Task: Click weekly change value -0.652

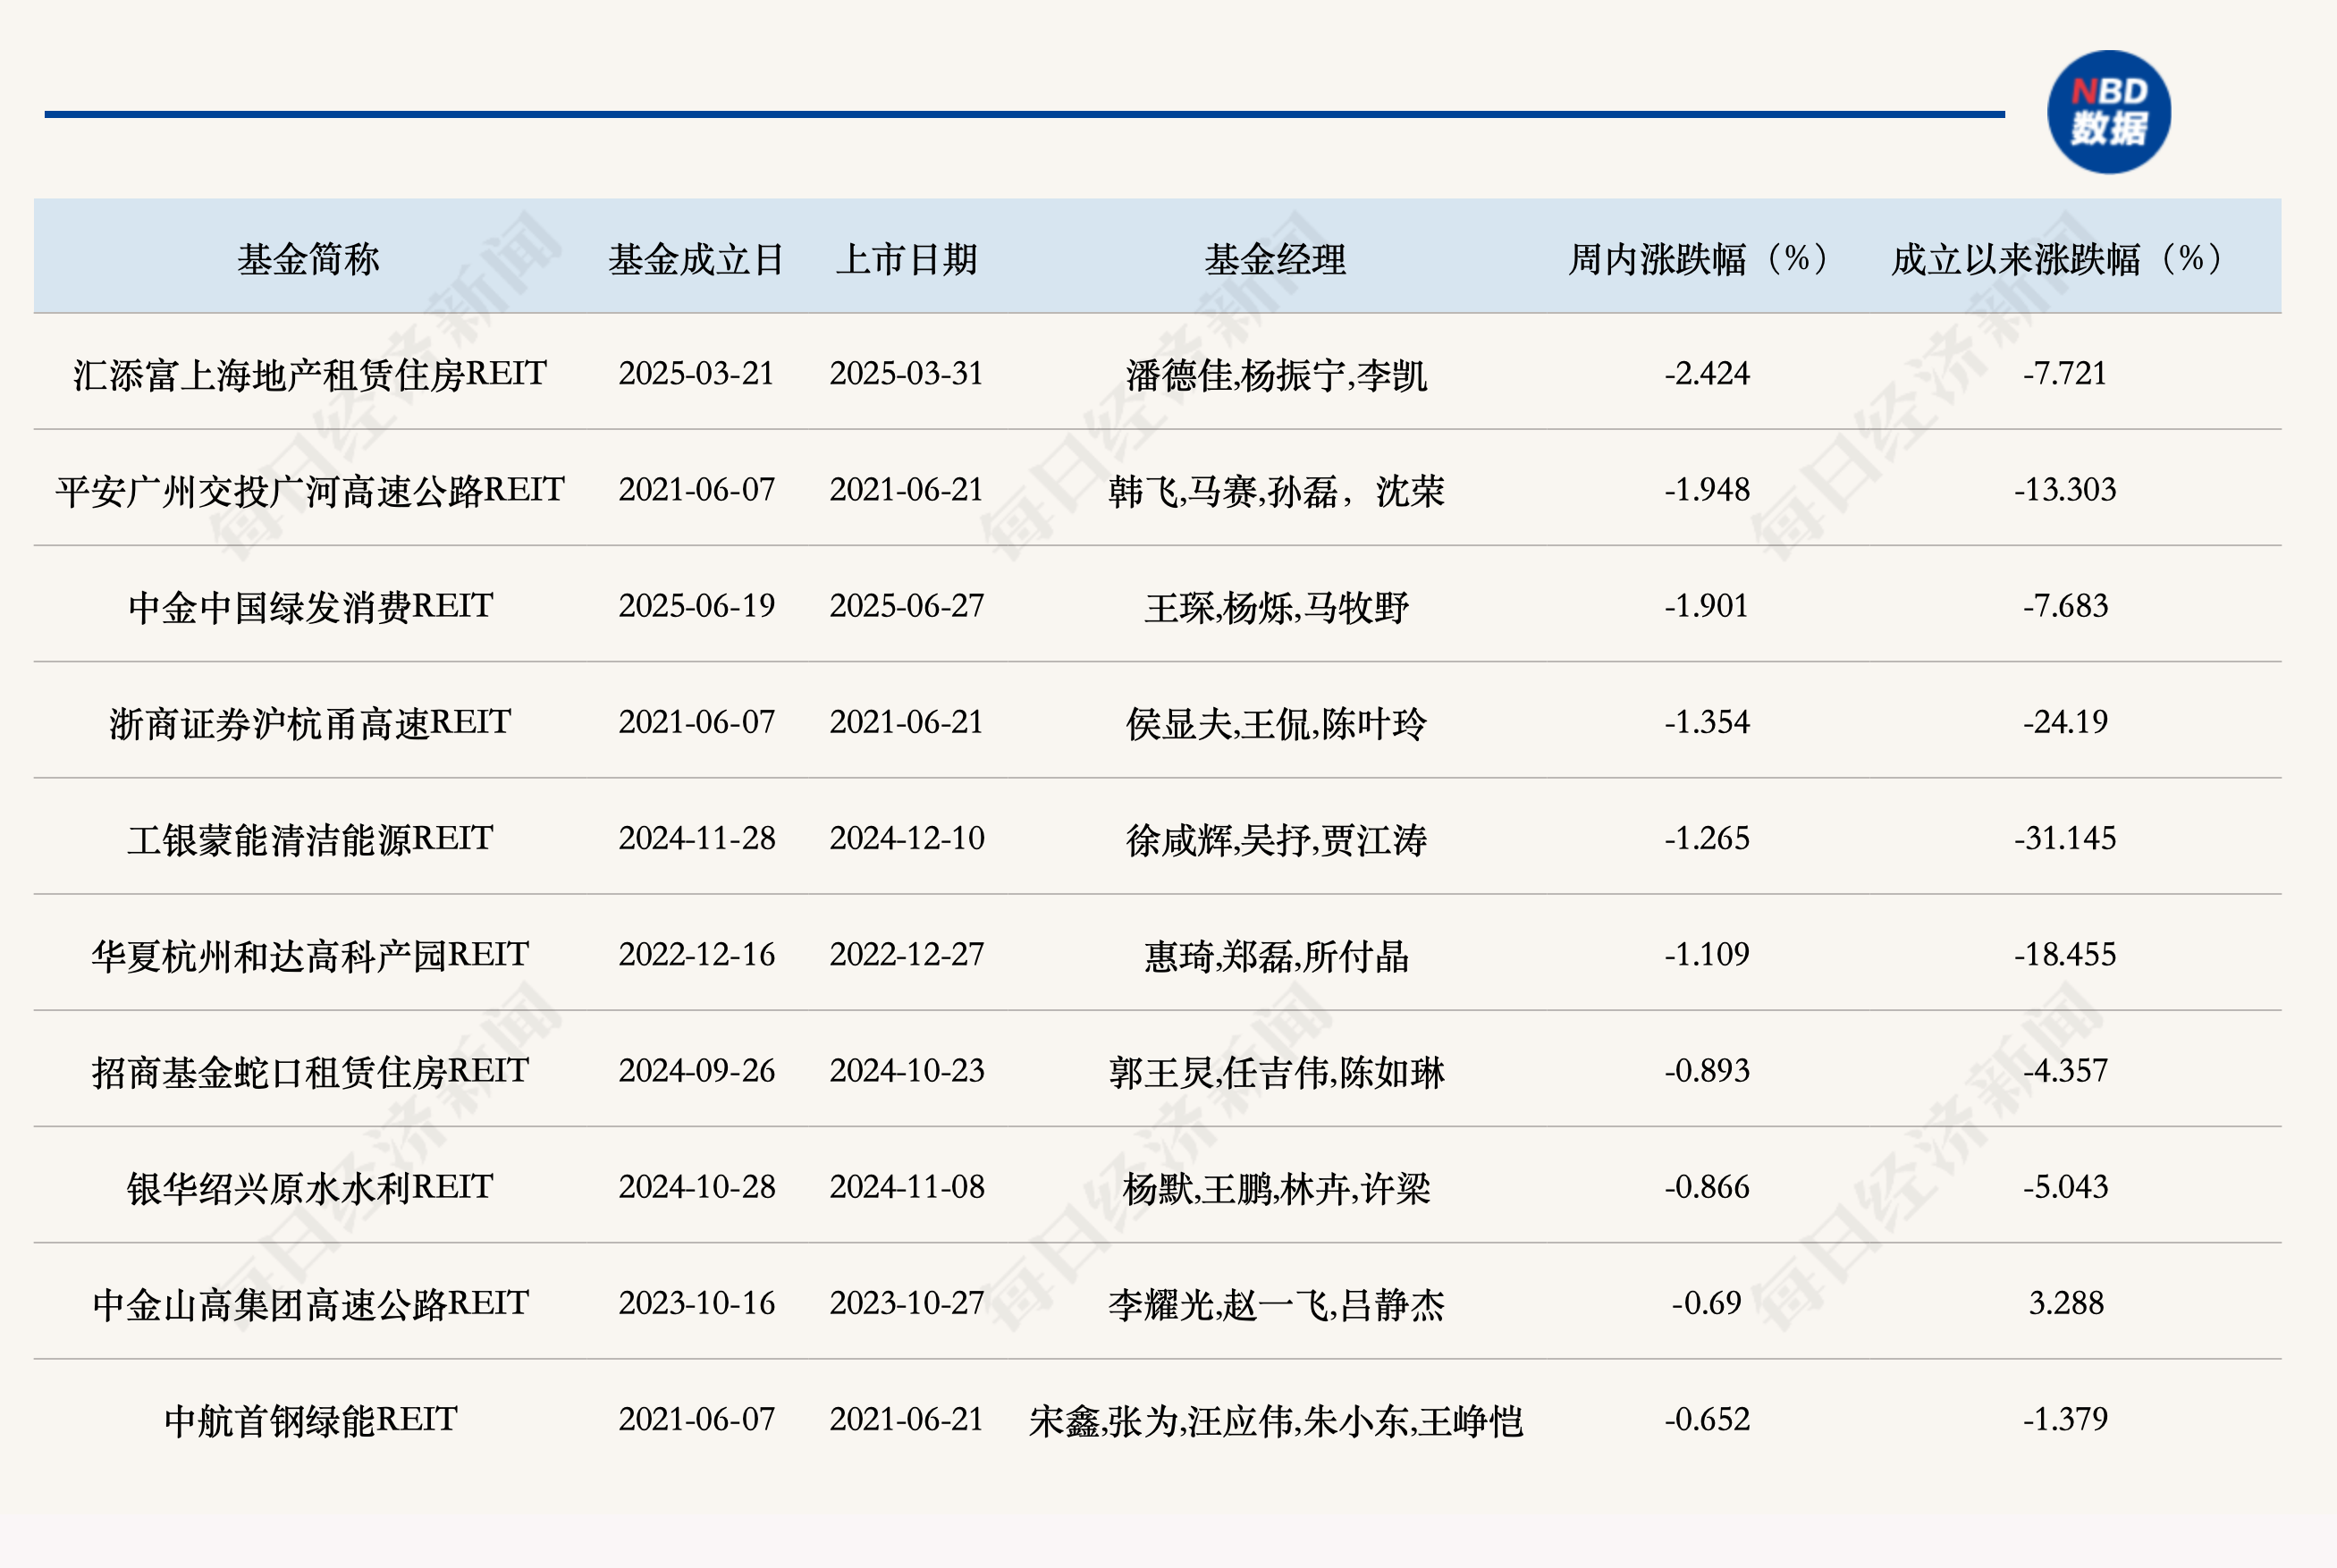Action: pos(1706,1418)
